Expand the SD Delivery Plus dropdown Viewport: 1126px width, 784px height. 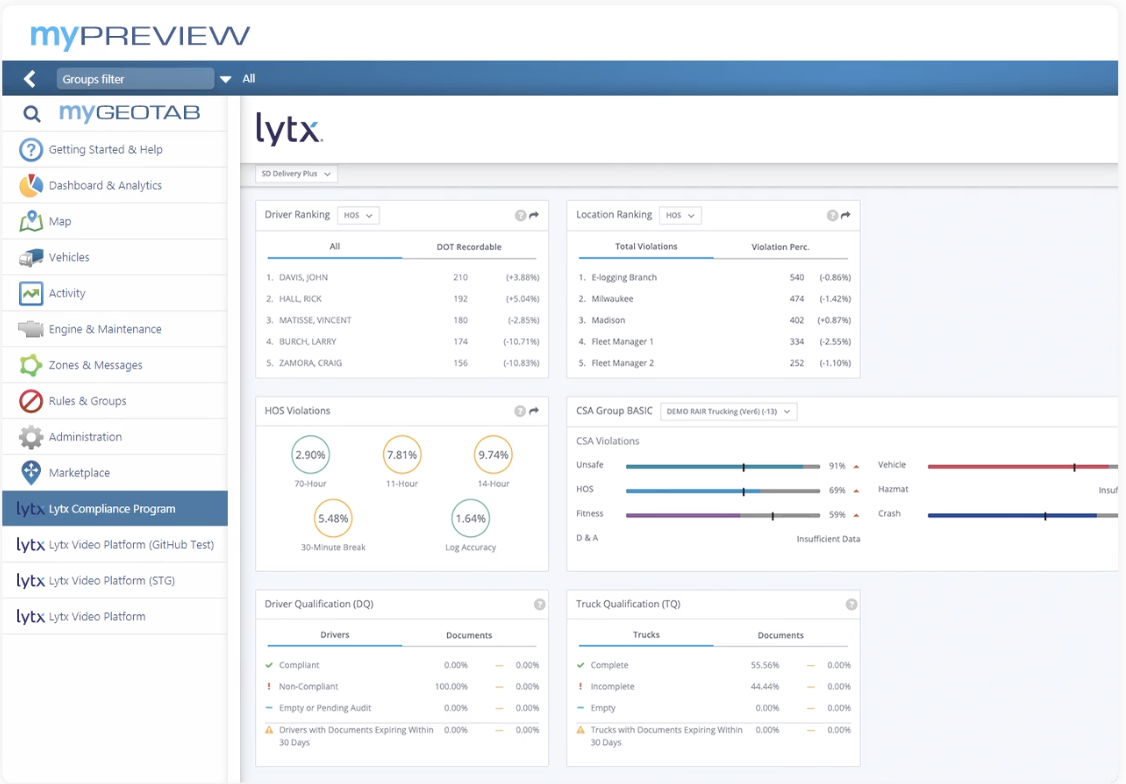click(x=297, y=174)
